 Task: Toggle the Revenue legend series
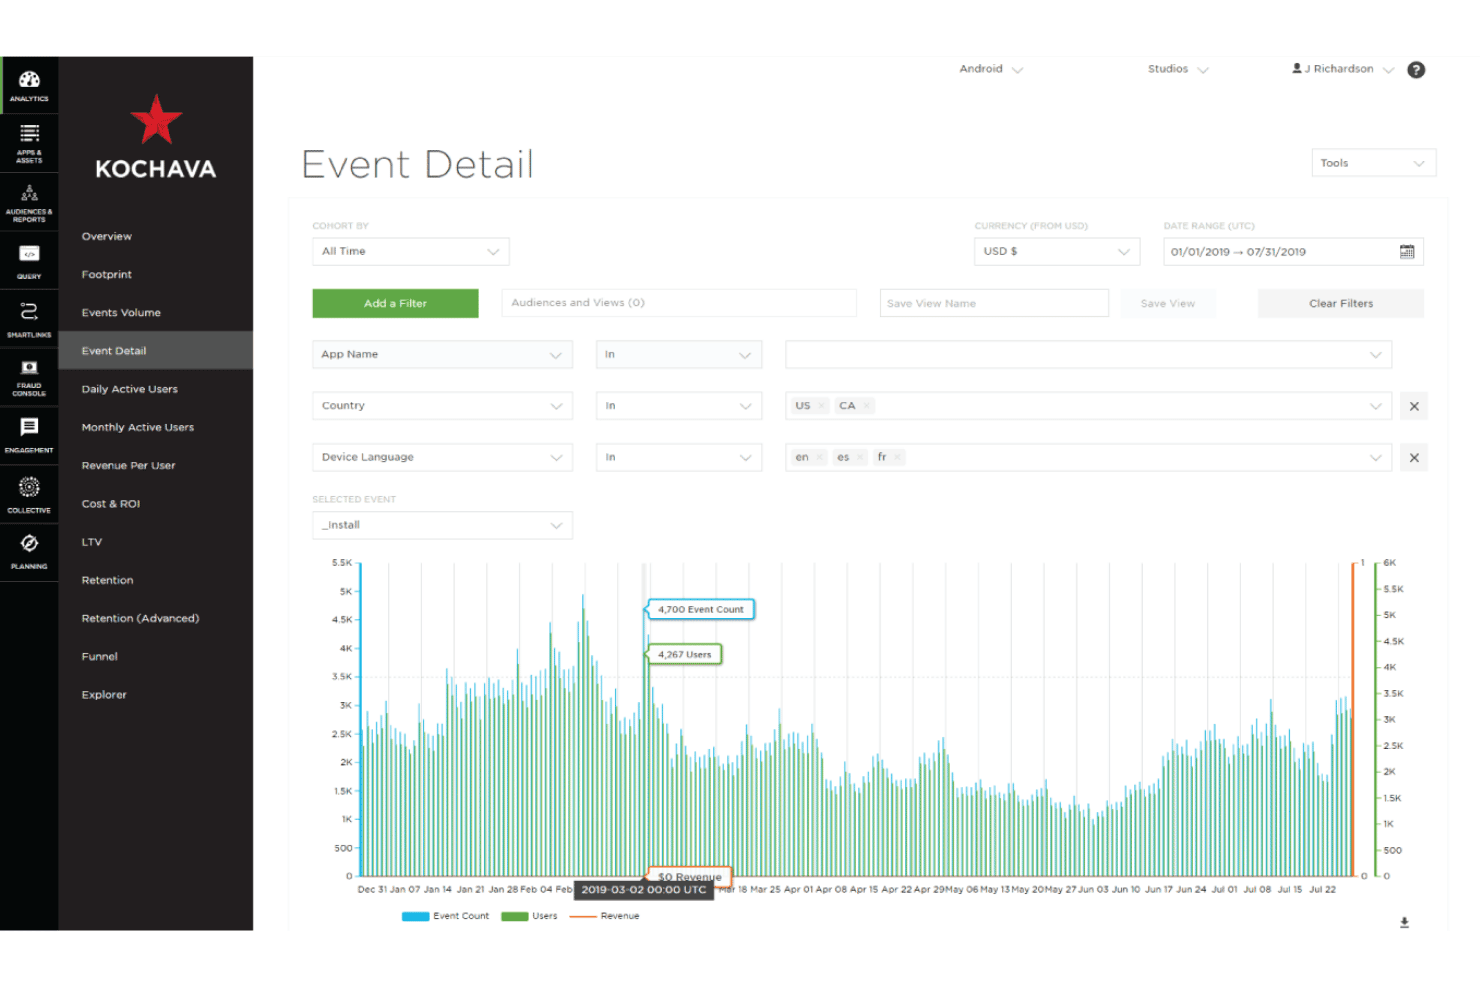pos(604,916)
